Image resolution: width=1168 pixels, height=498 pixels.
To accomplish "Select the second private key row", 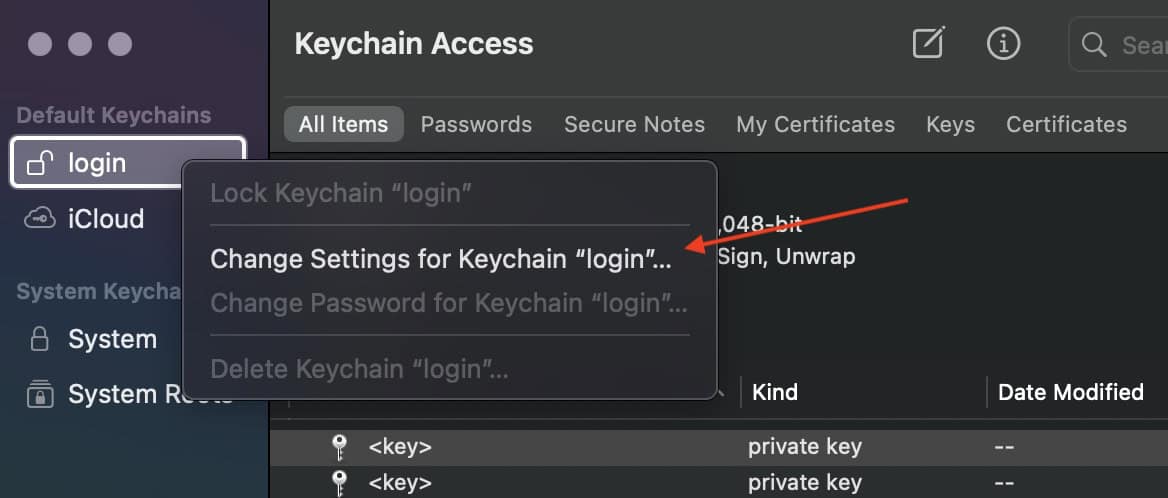I will point(700,482).
